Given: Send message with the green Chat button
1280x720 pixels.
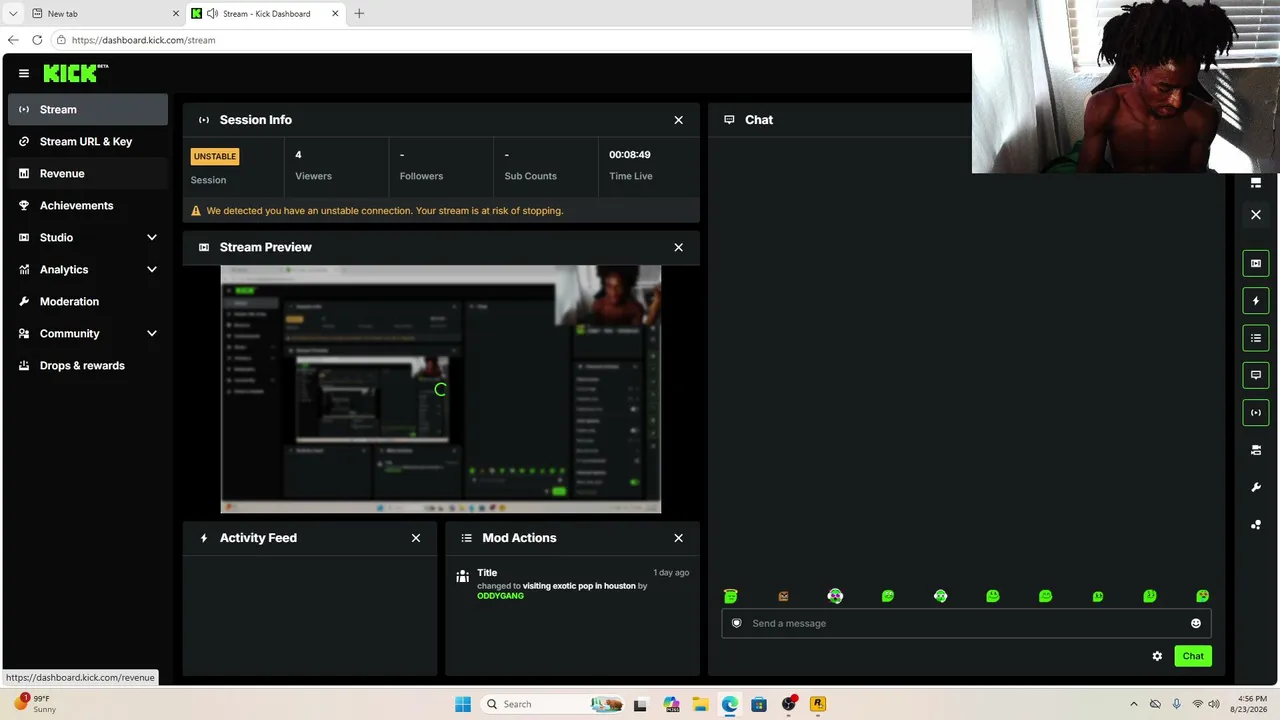Looking at the screenshot, I should coord(1193,656).
